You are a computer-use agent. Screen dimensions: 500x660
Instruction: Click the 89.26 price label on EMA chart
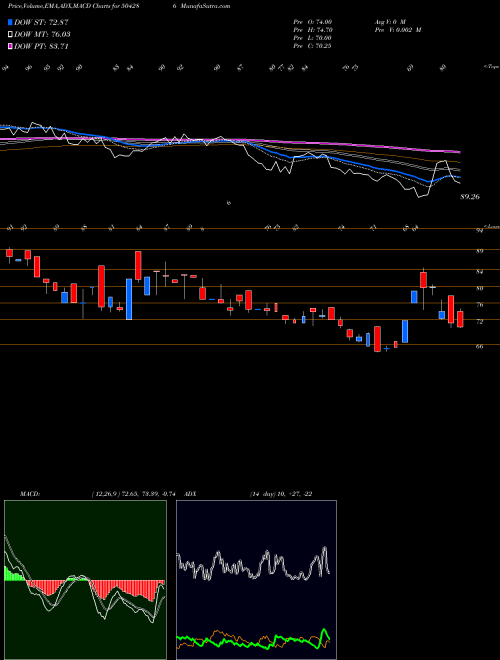(x=470, y=197)
